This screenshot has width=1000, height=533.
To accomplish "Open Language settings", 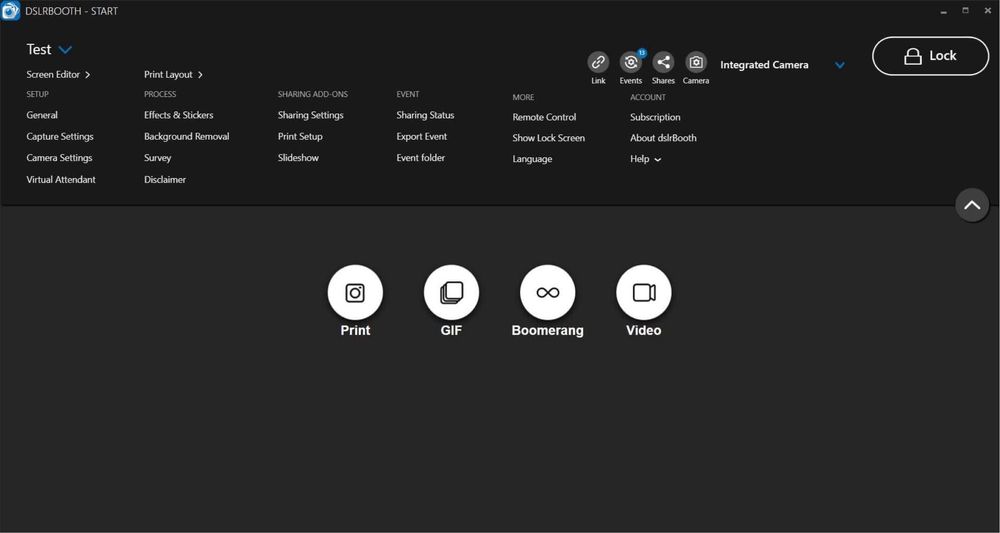I will tap(533, 159).
